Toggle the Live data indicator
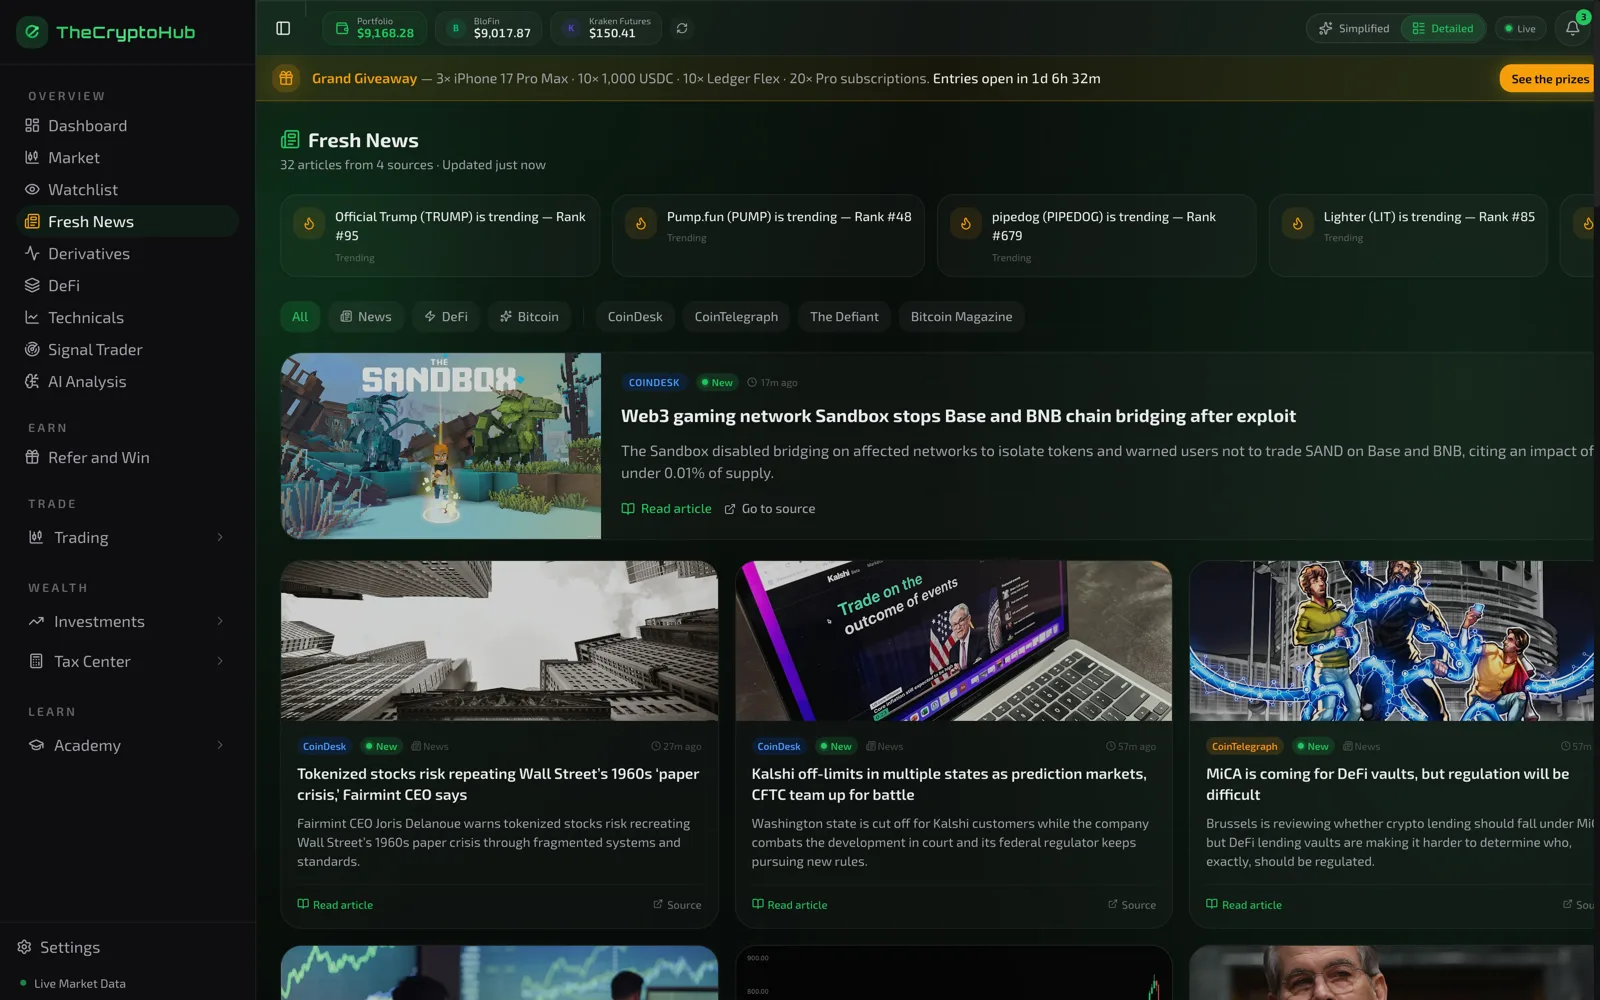This screenshot has width=1600, height=1000. click(x=1520, y=28)
